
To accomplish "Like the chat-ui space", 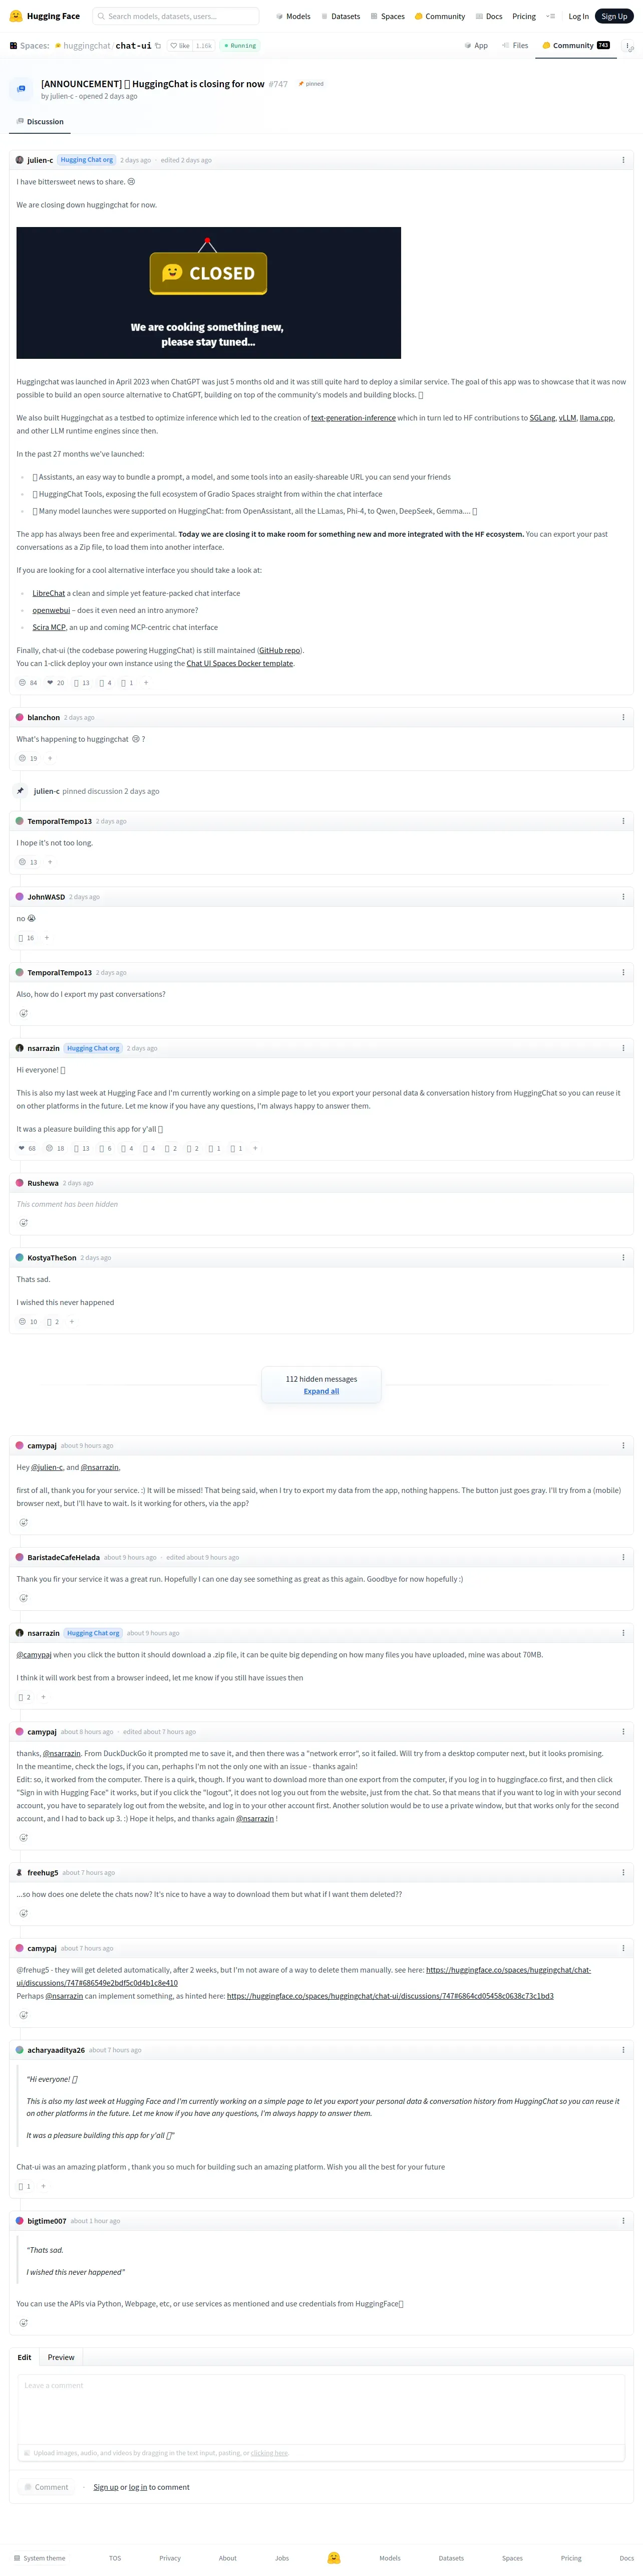I will click(180, 46).
